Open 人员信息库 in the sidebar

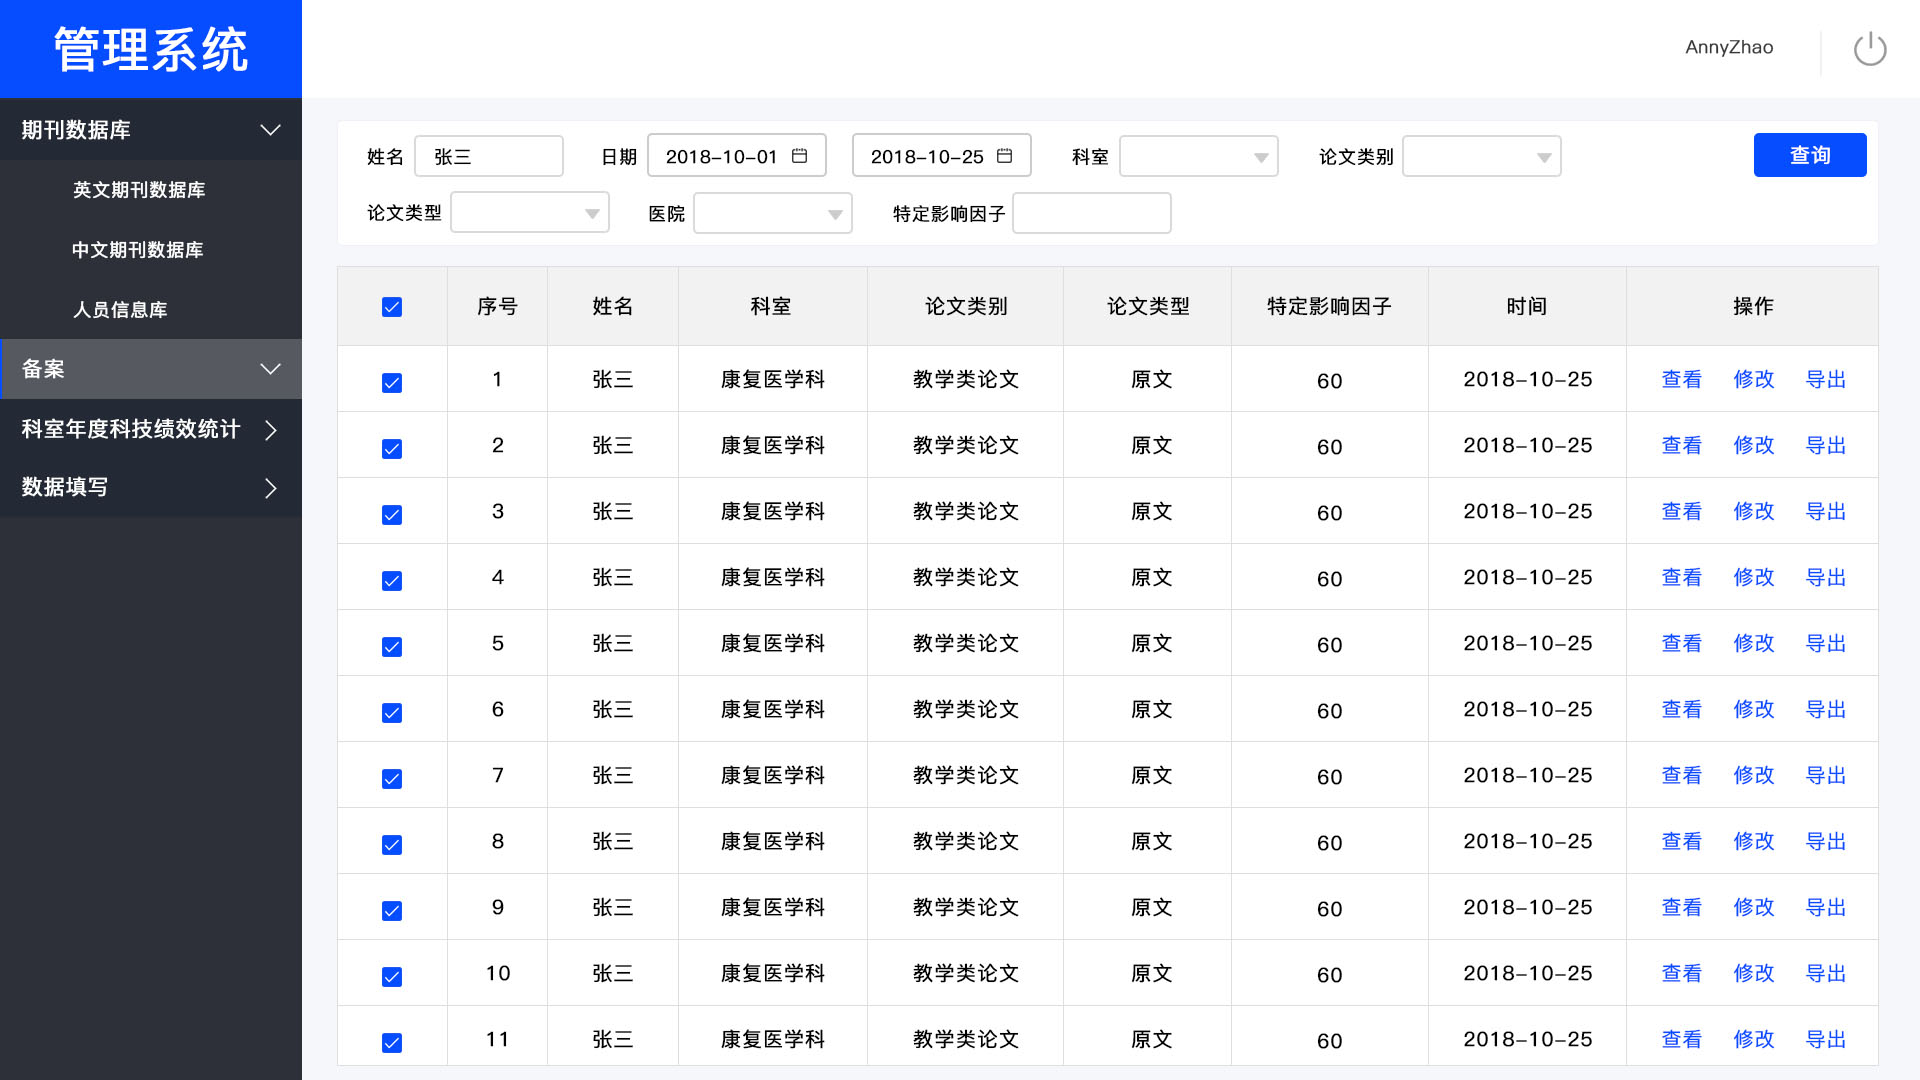coord(120,310)
